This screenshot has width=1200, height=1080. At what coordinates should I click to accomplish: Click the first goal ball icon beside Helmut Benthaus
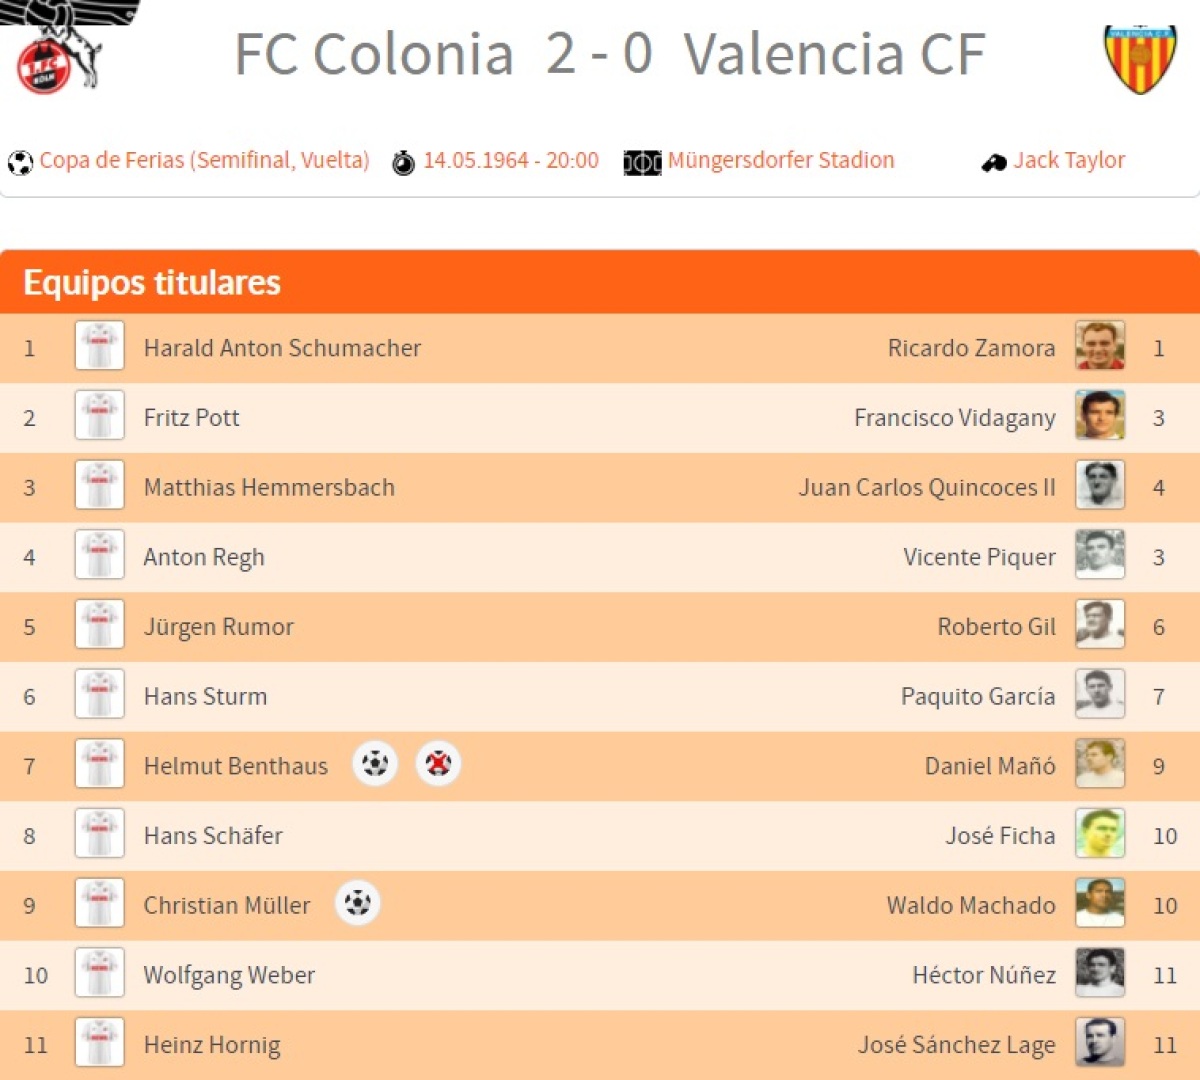pos(375,764)
